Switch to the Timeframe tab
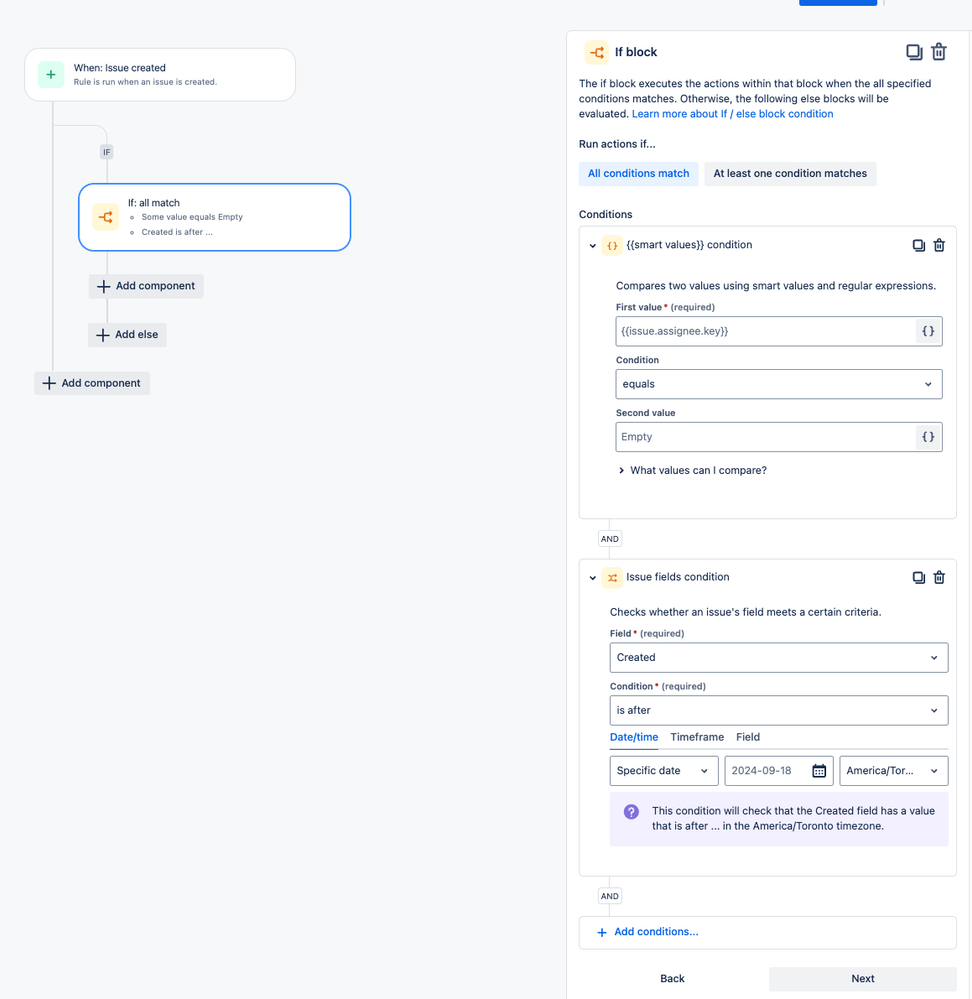Screen dimensions: 972x999 coord(696,737)
